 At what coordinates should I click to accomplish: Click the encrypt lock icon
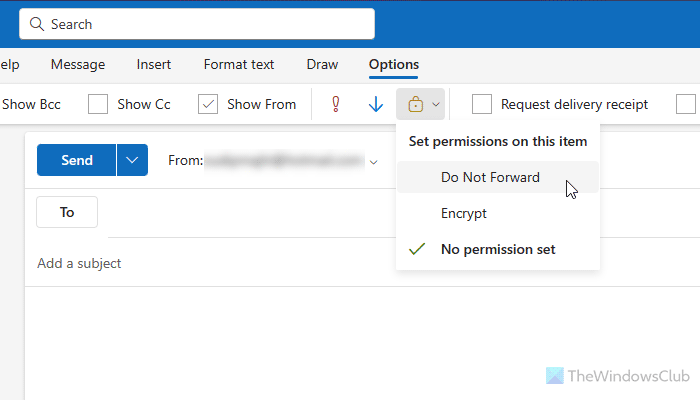point(415,104)
